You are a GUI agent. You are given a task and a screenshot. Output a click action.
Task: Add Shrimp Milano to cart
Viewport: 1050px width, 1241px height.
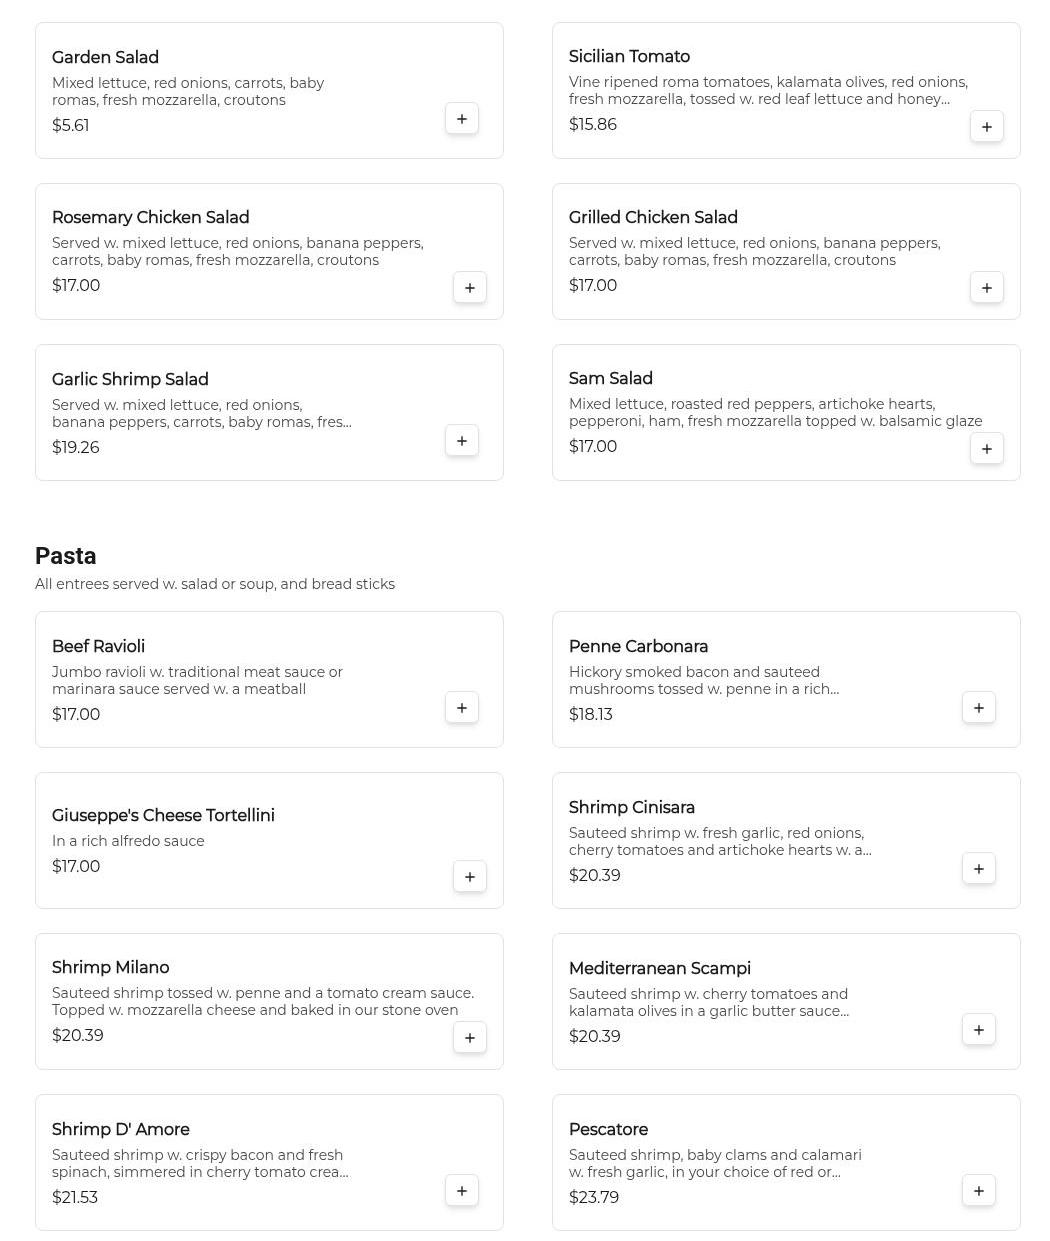[470, 1038]
